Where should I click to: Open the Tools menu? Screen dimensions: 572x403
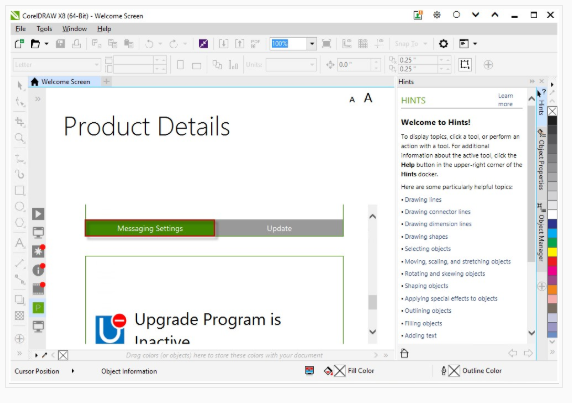44,29
